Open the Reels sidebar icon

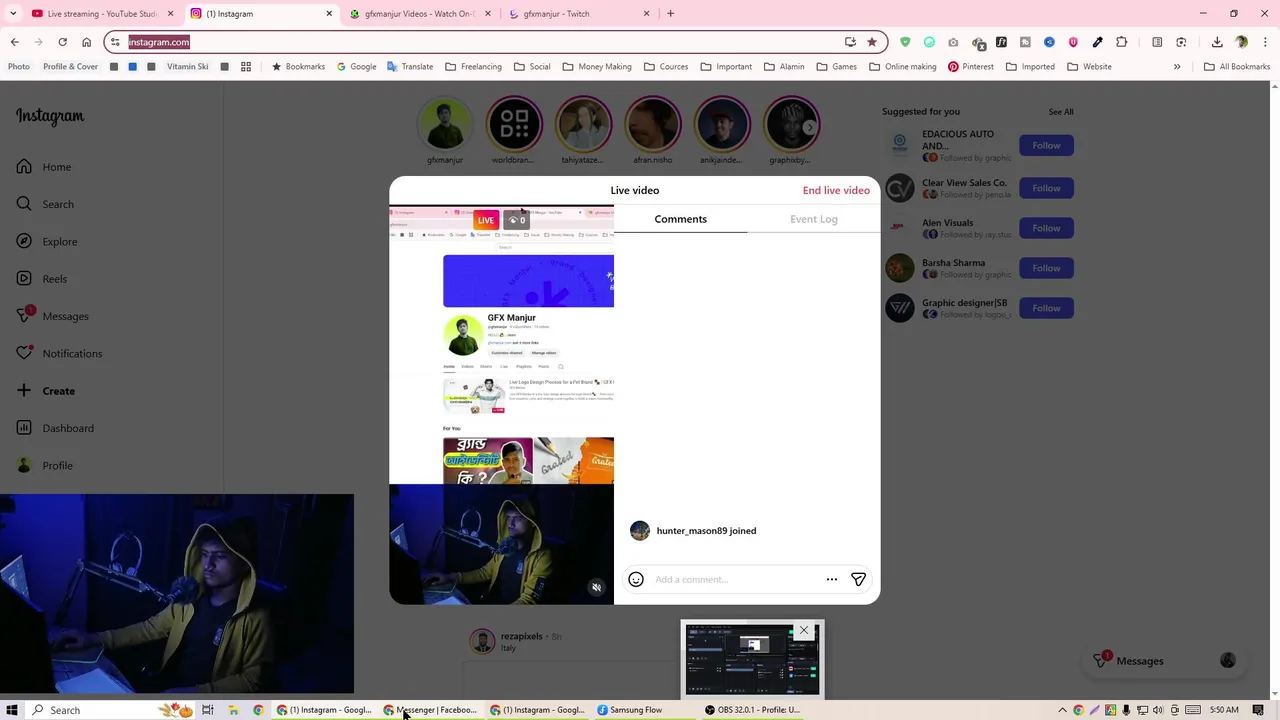click(24, 279)
